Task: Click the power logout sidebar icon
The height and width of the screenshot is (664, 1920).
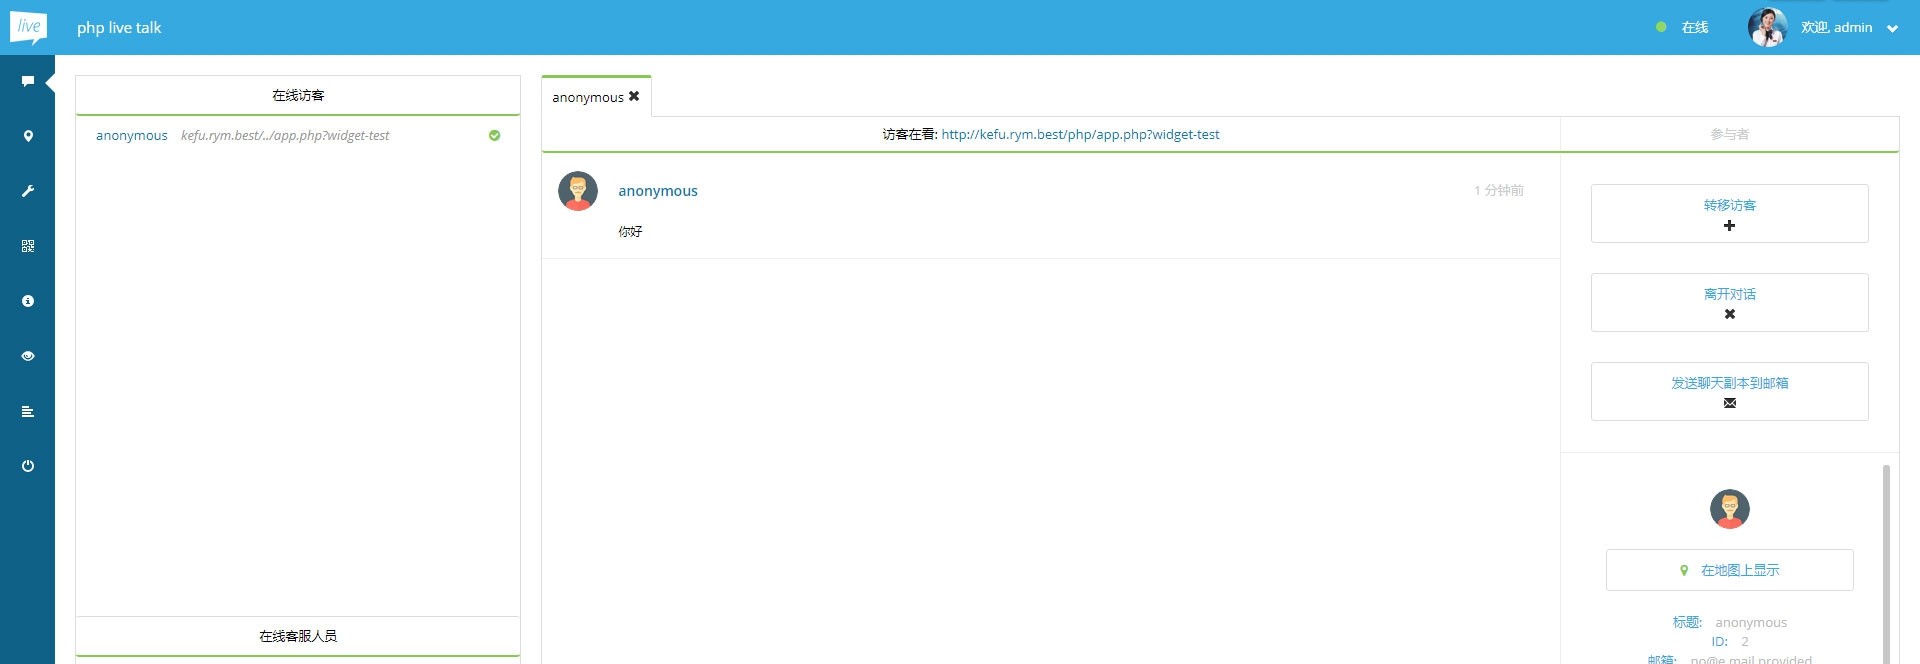Action: pyautogui.click(x=28, y=466)
